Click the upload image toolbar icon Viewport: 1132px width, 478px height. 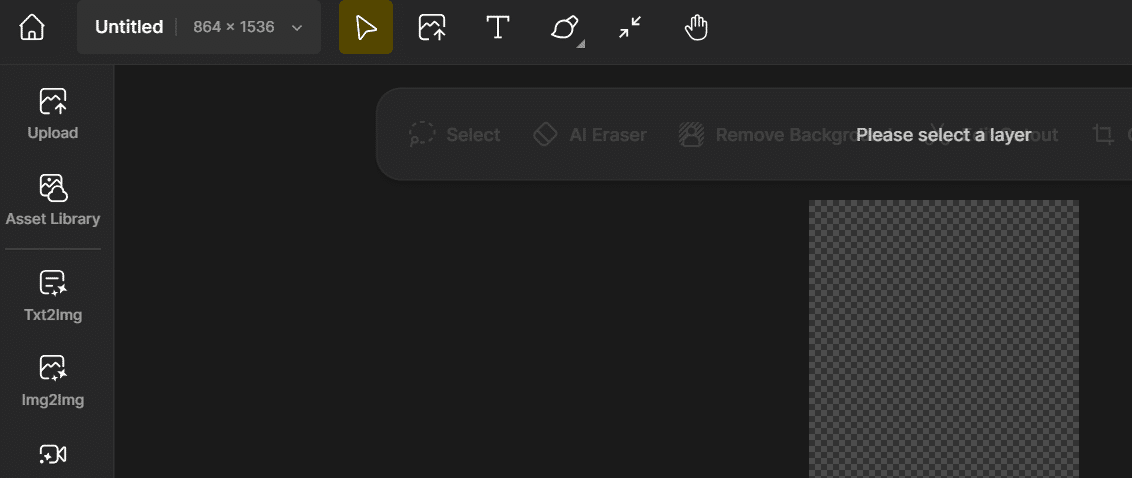tap(432, 27)
